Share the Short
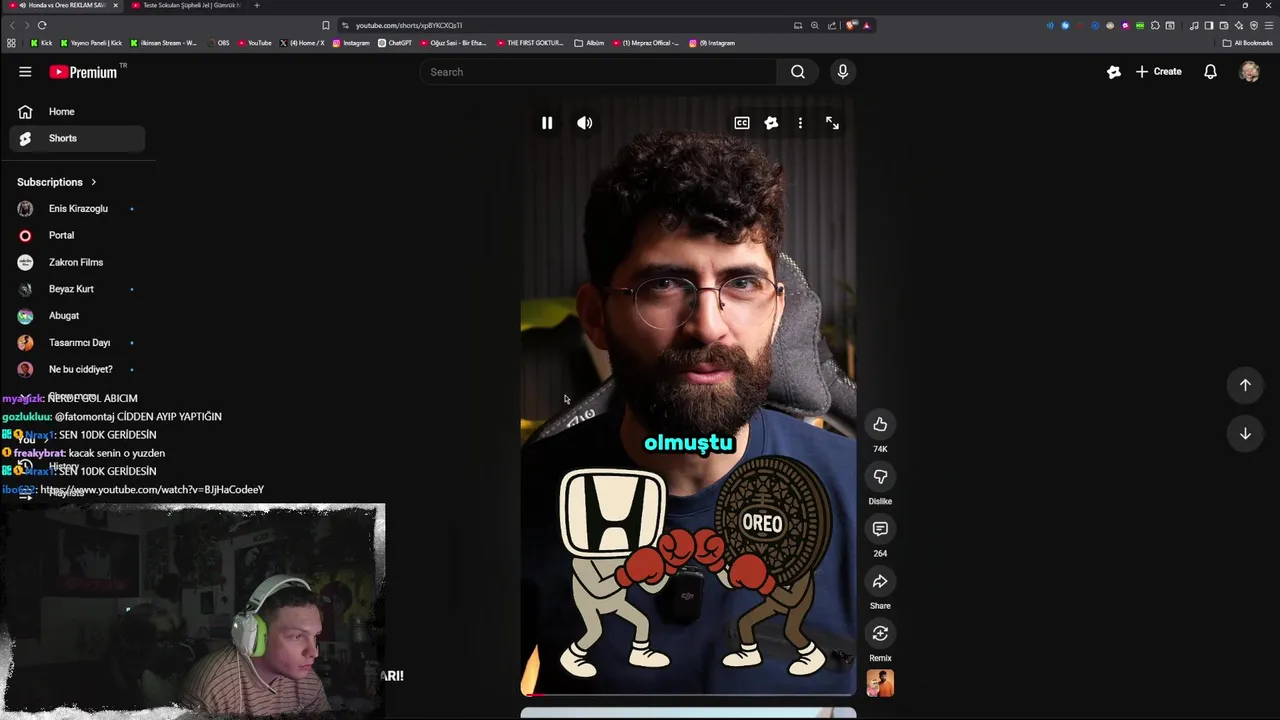 tap(880, 581)
